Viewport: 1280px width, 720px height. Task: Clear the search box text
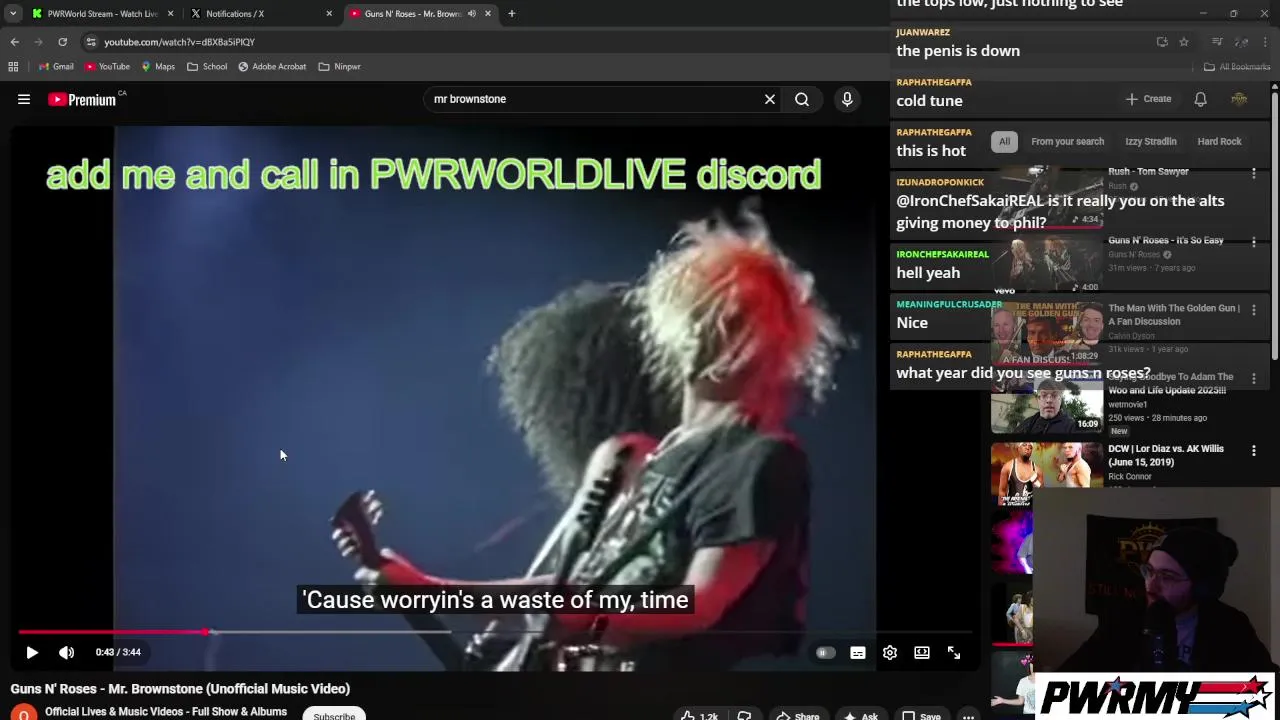[x=770, y=99]
